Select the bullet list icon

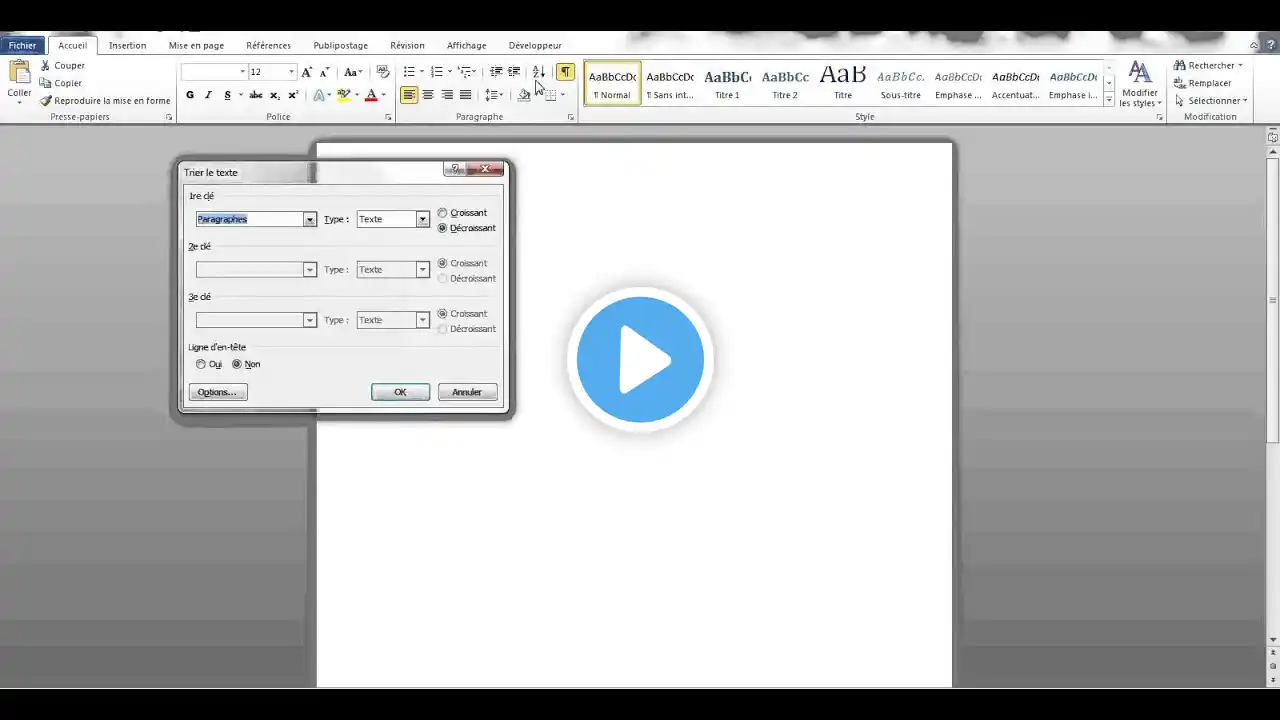pyautogui.click(x=409, y=72)
